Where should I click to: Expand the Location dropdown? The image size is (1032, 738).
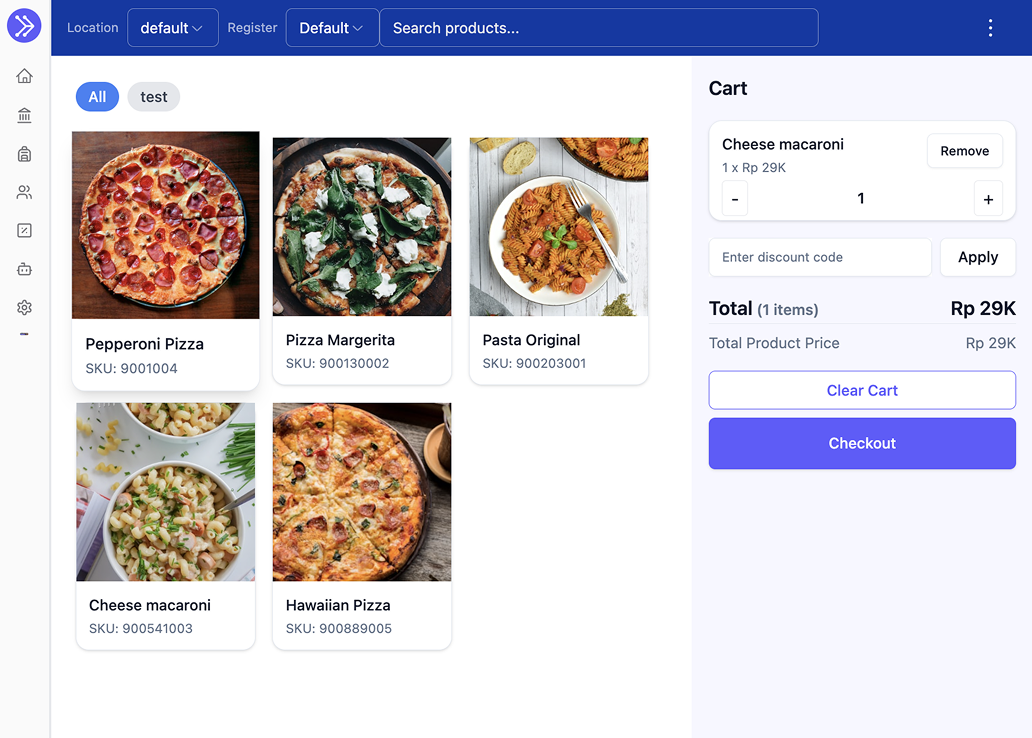[172, 28]
